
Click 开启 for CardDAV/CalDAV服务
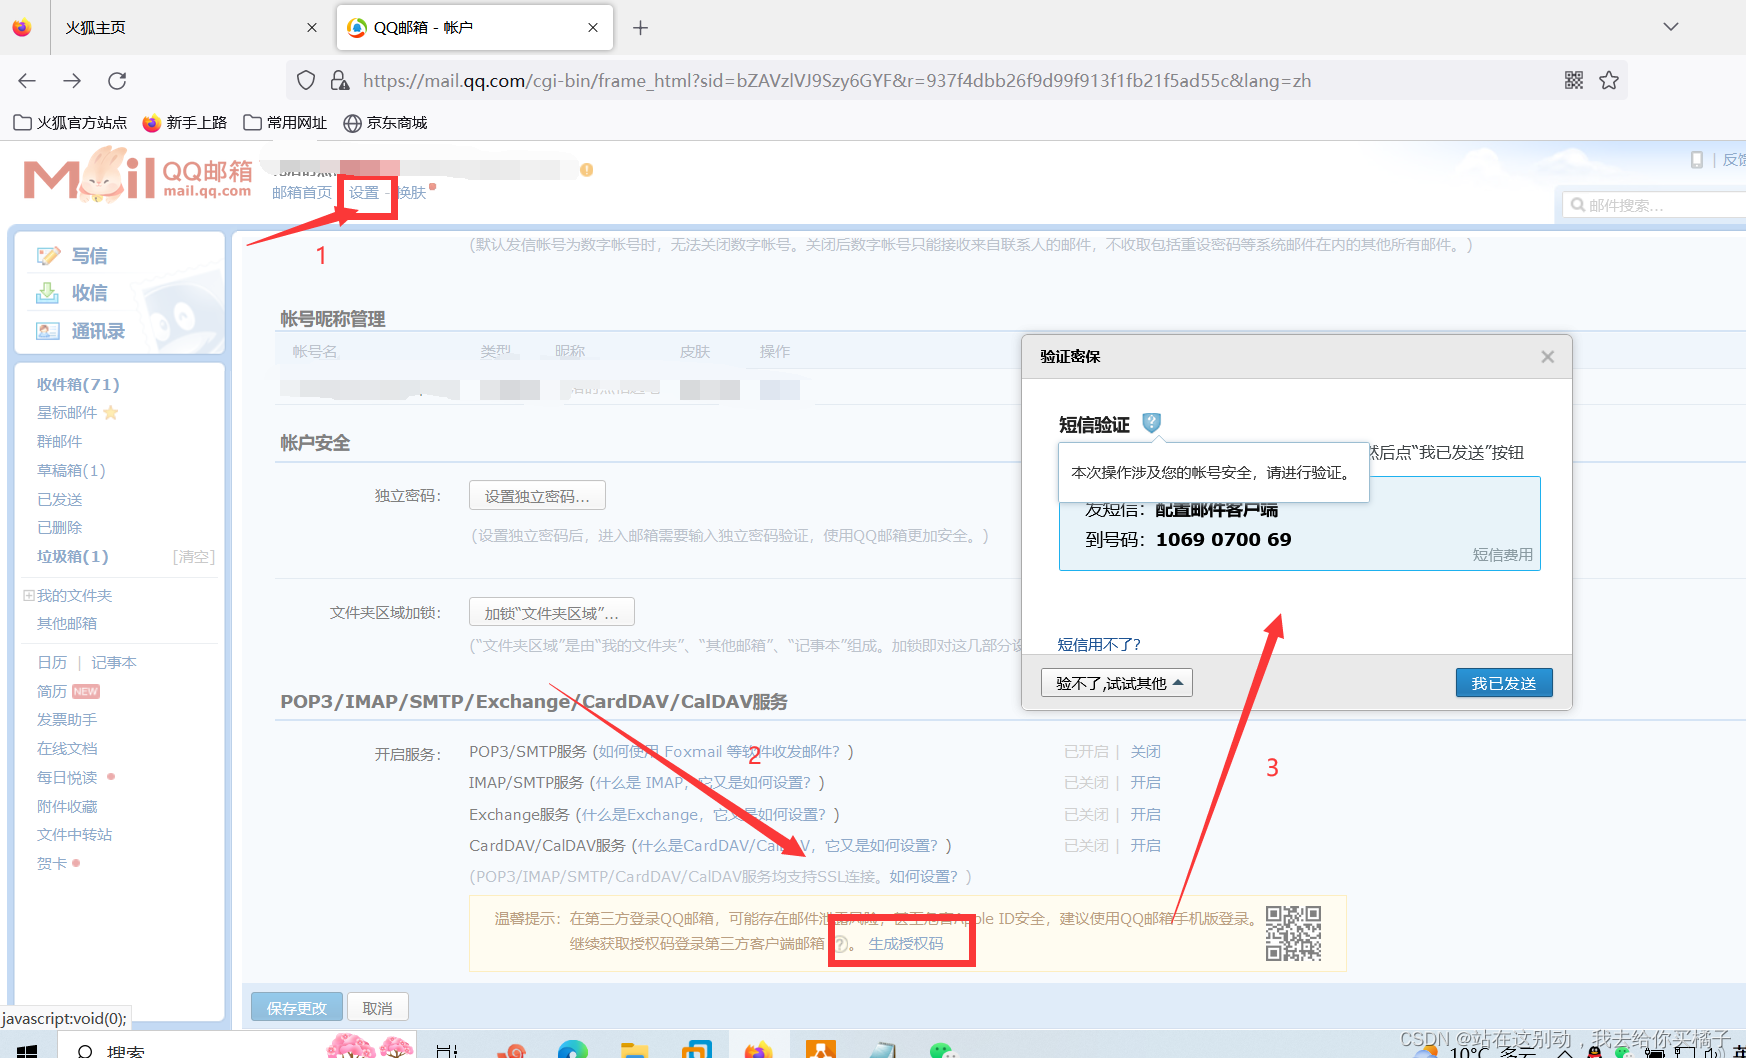(x=1146, y=846)
